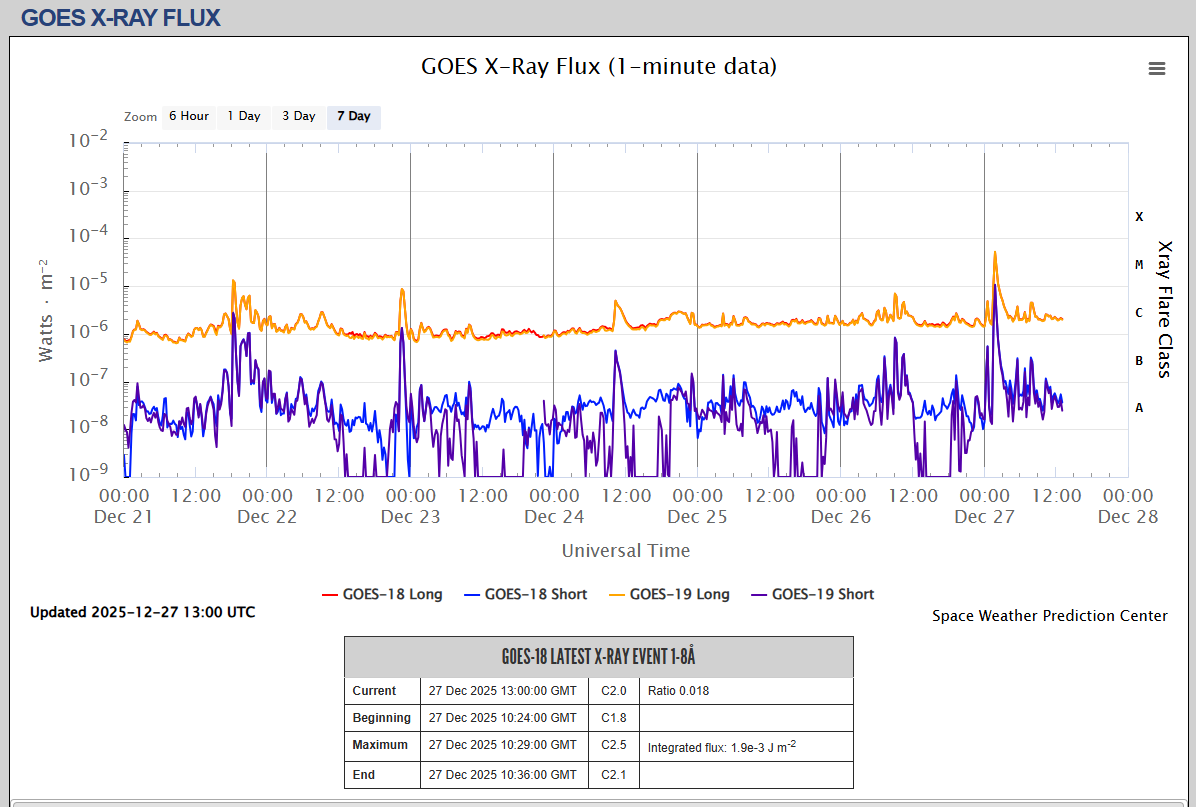
Task: Toggle GOES-18 Long series visibility
Action: 382,594
